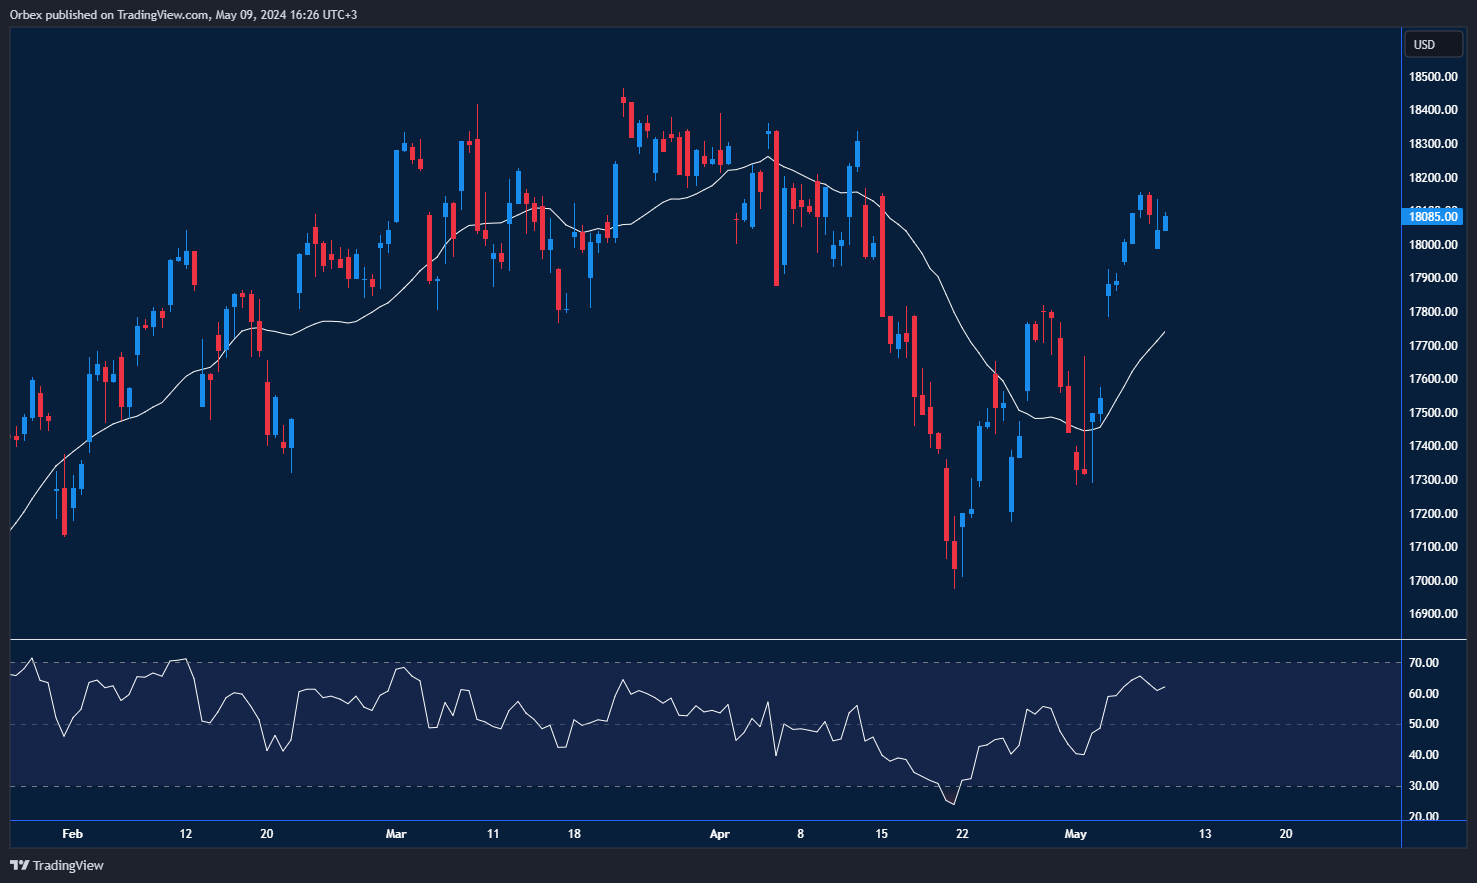Click the Apr label on the time axis
Image resolution: width=1477 pixels, height=883 pixels.
(719, 833)
